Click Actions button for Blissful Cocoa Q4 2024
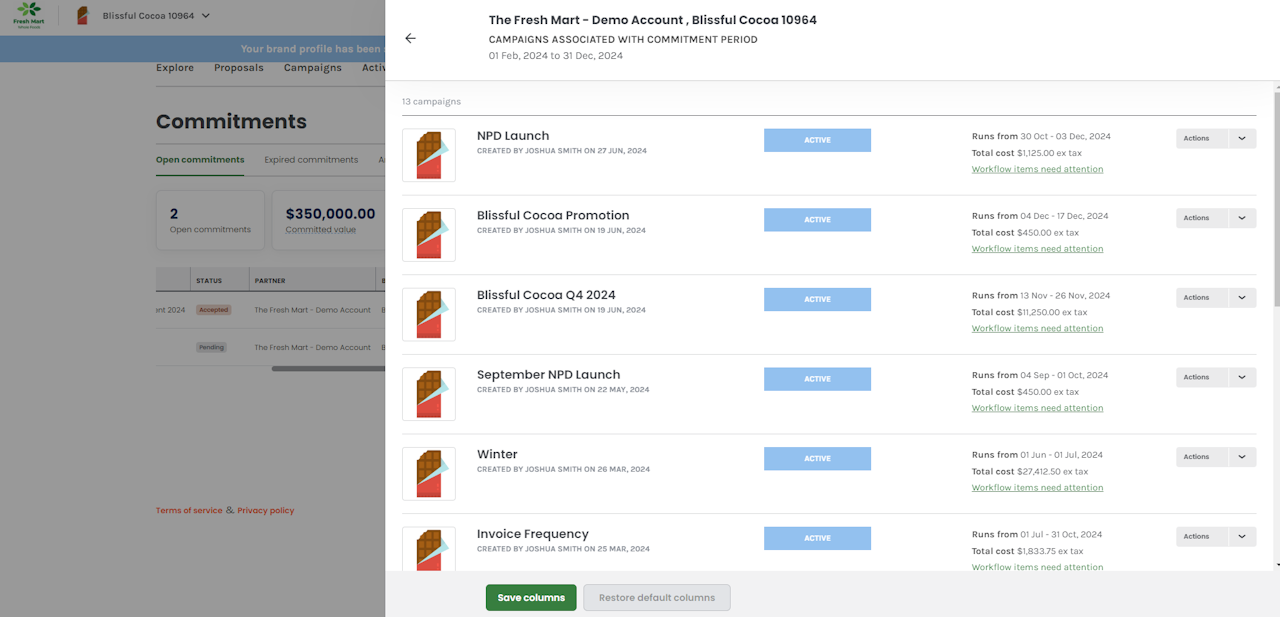The image size is (1280, 617). (x=1201, y=297)
